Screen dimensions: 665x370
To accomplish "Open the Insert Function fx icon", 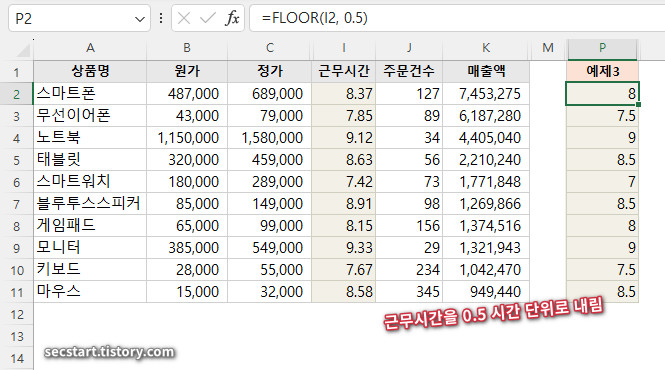I will point(232,18).
